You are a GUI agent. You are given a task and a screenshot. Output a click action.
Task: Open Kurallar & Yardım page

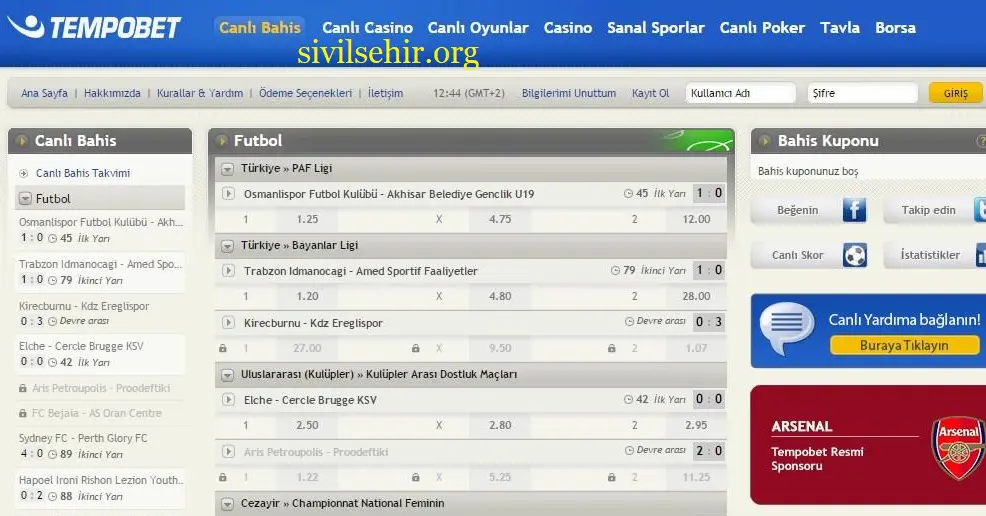coord(200,93)
